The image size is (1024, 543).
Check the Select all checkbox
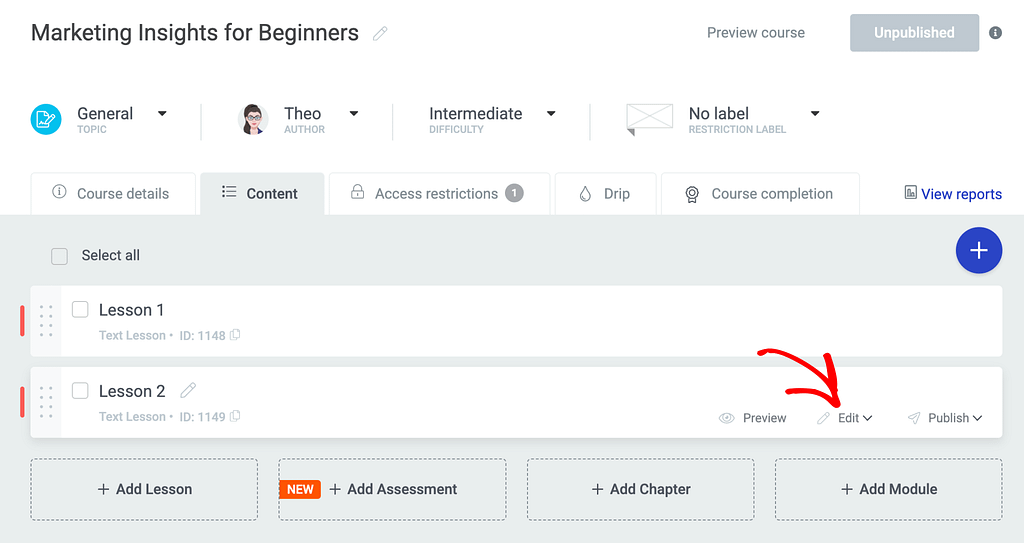pyautogui.click(x=60, y=256)
